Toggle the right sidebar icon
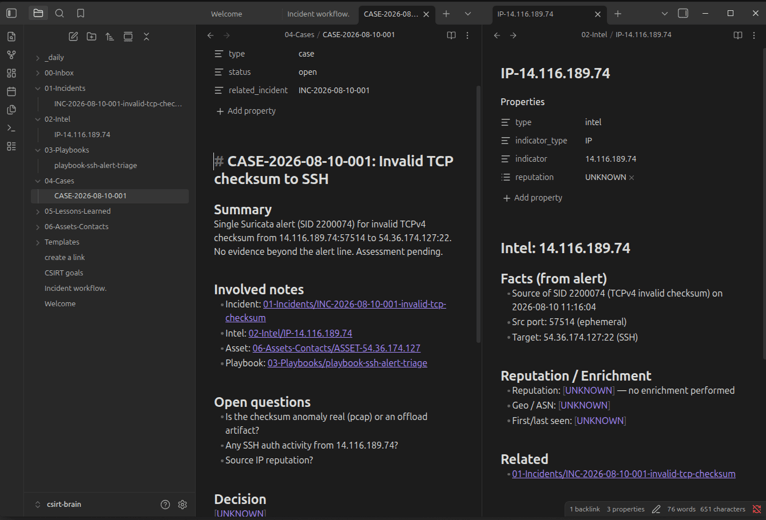 click(683, 13)
